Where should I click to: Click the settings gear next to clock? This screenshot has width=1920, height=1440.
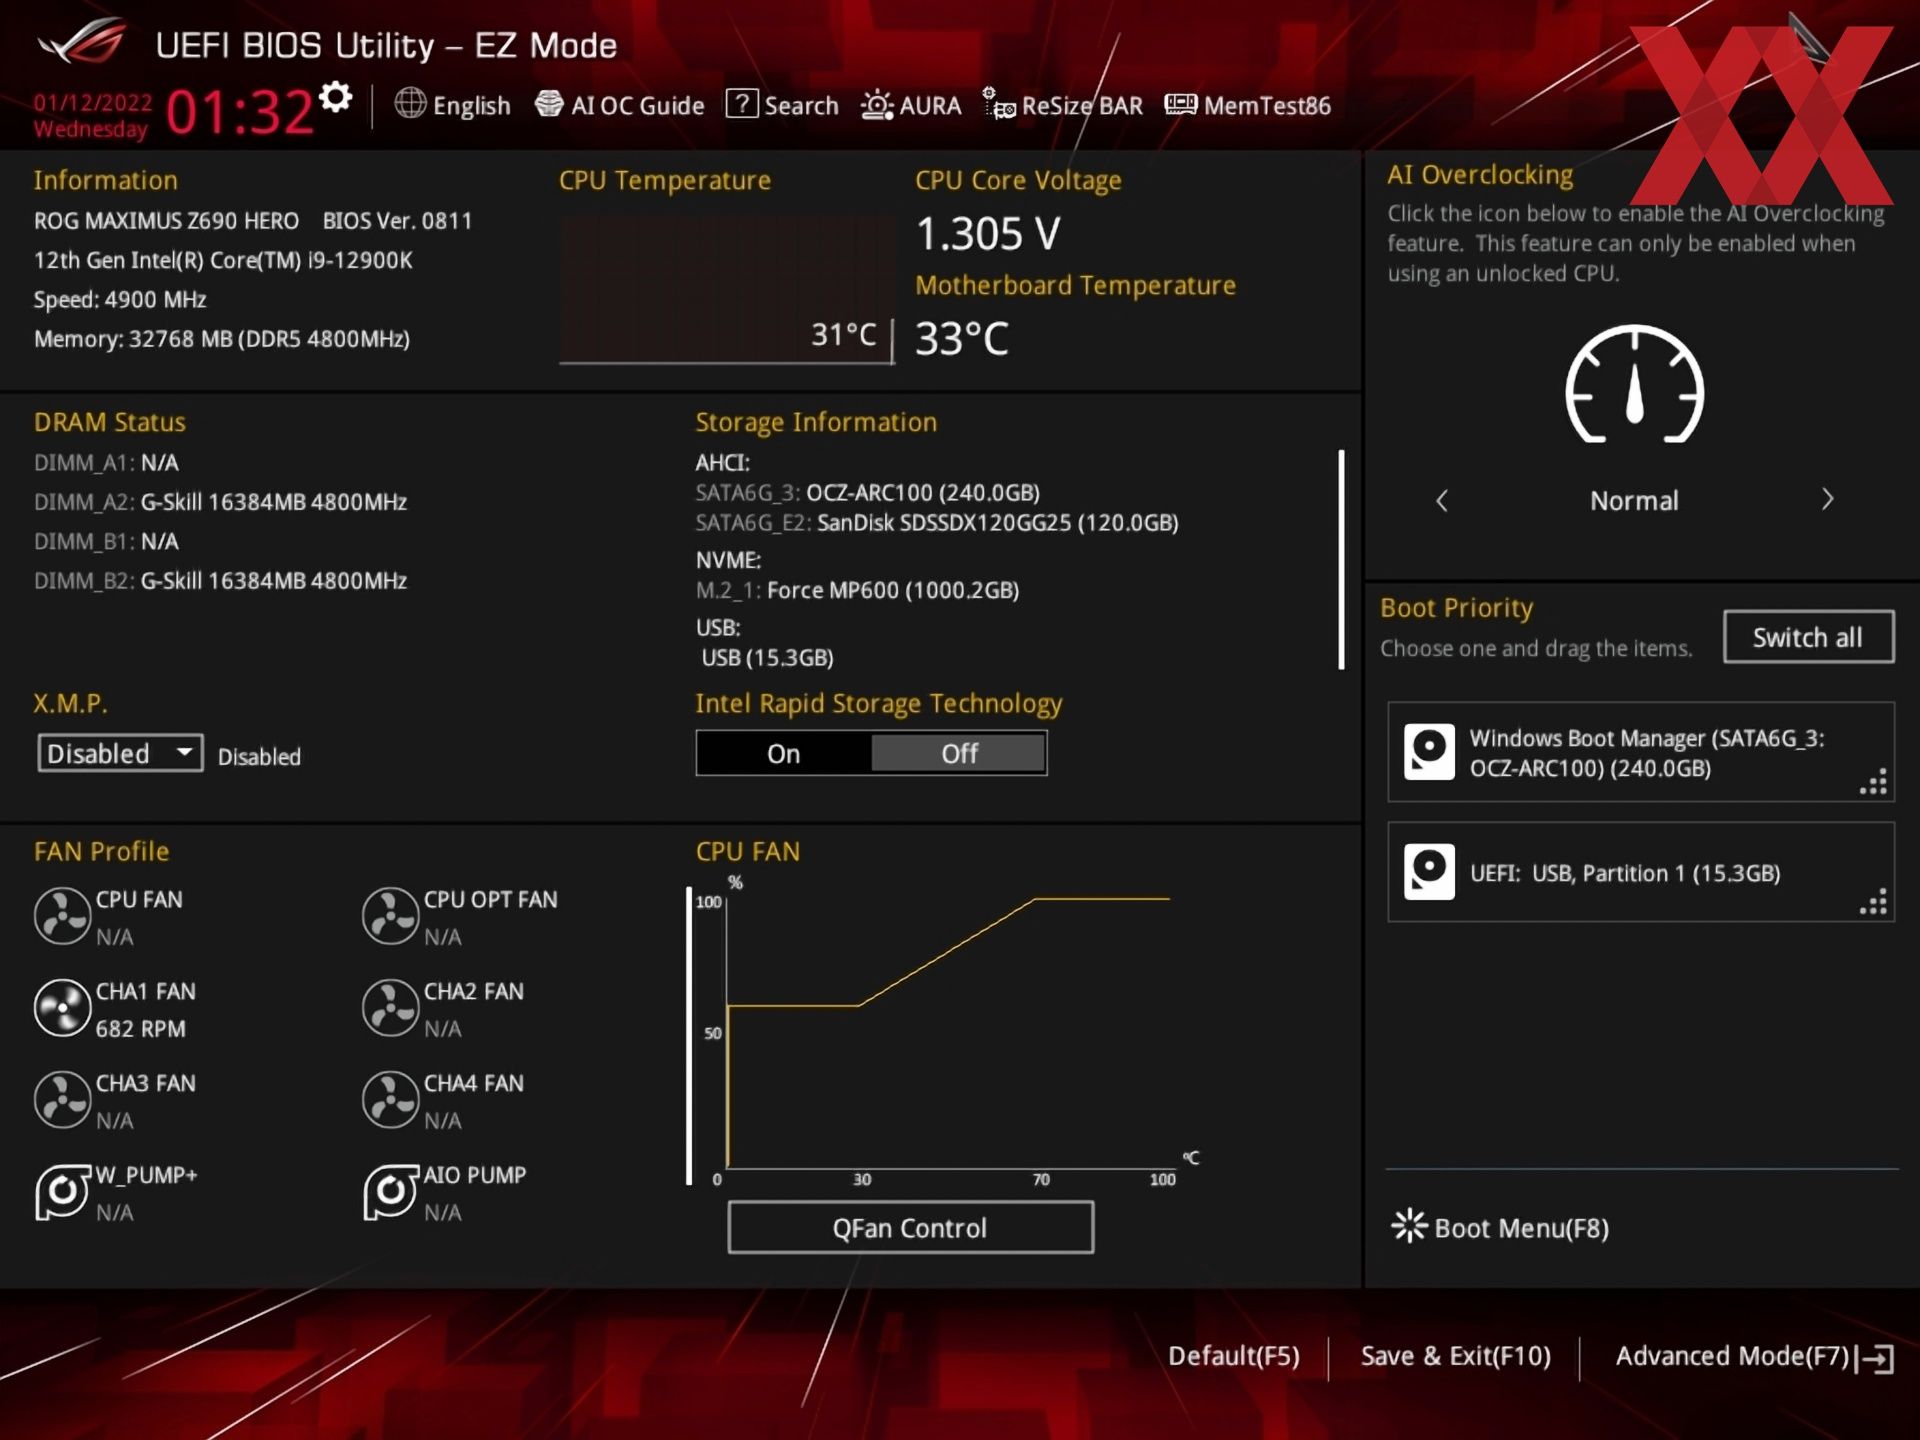click(x=336, y=98)
